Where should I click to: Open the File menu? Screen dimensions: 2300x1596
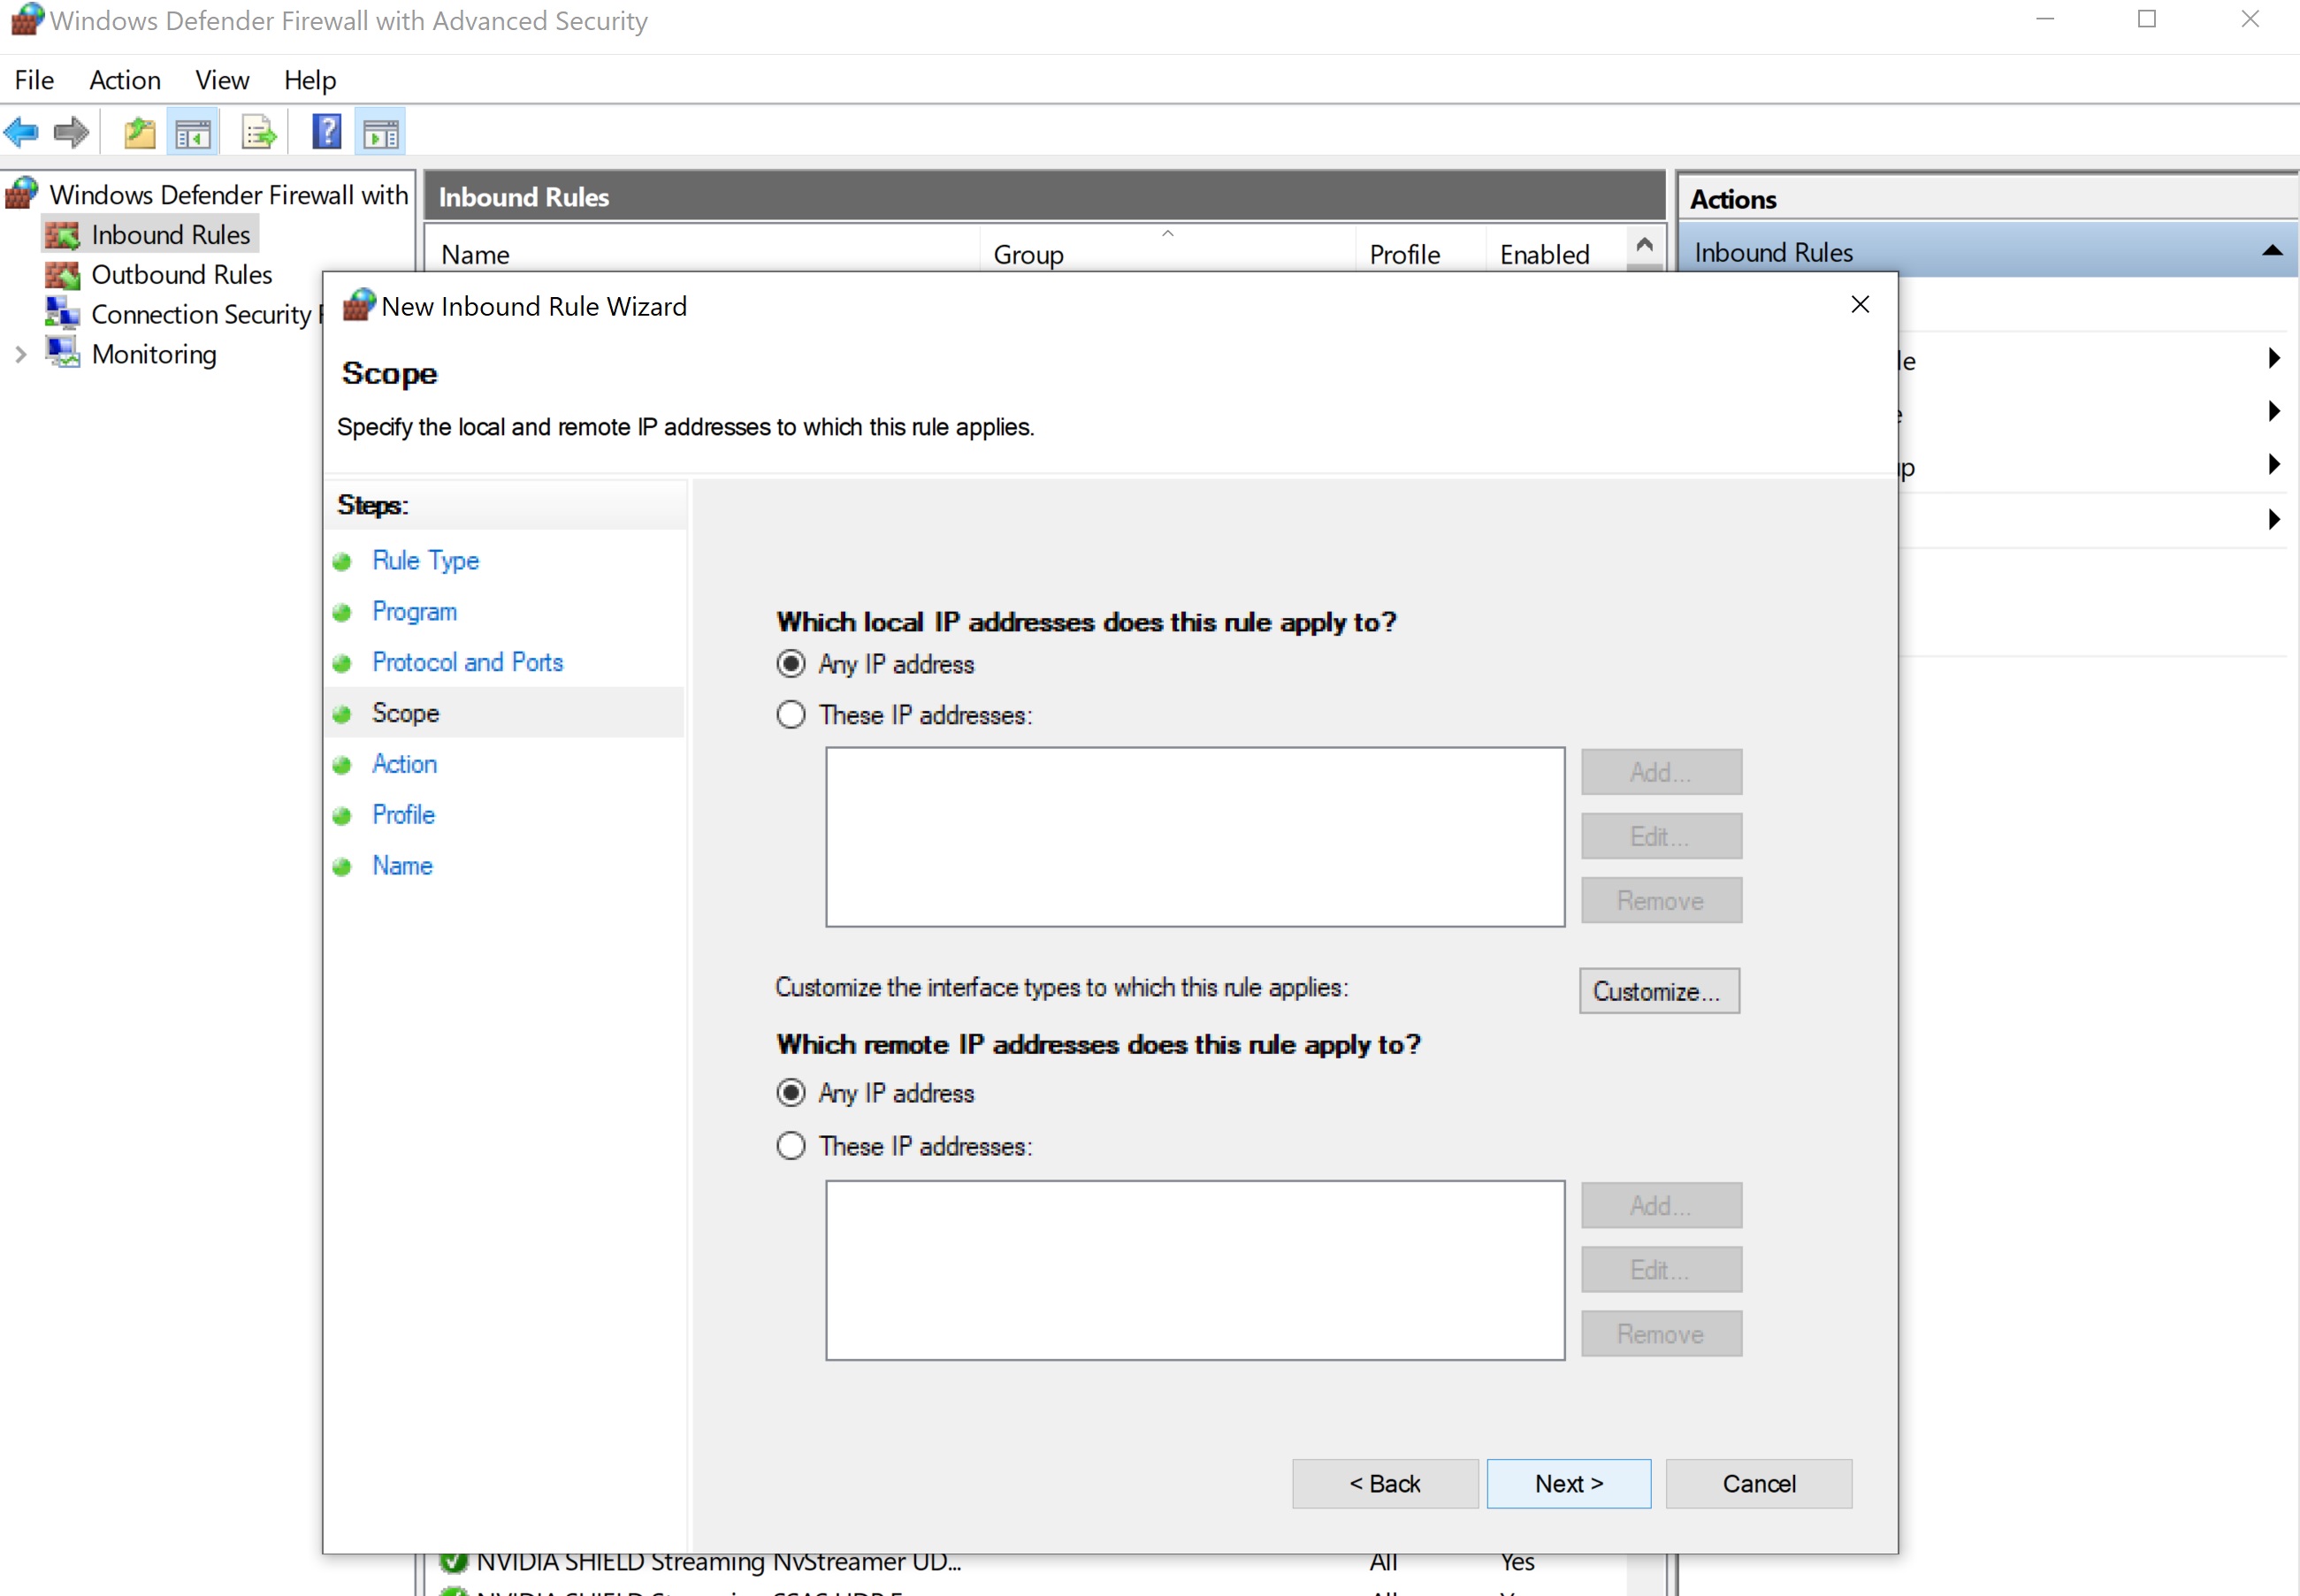click(x=34, y=80)
